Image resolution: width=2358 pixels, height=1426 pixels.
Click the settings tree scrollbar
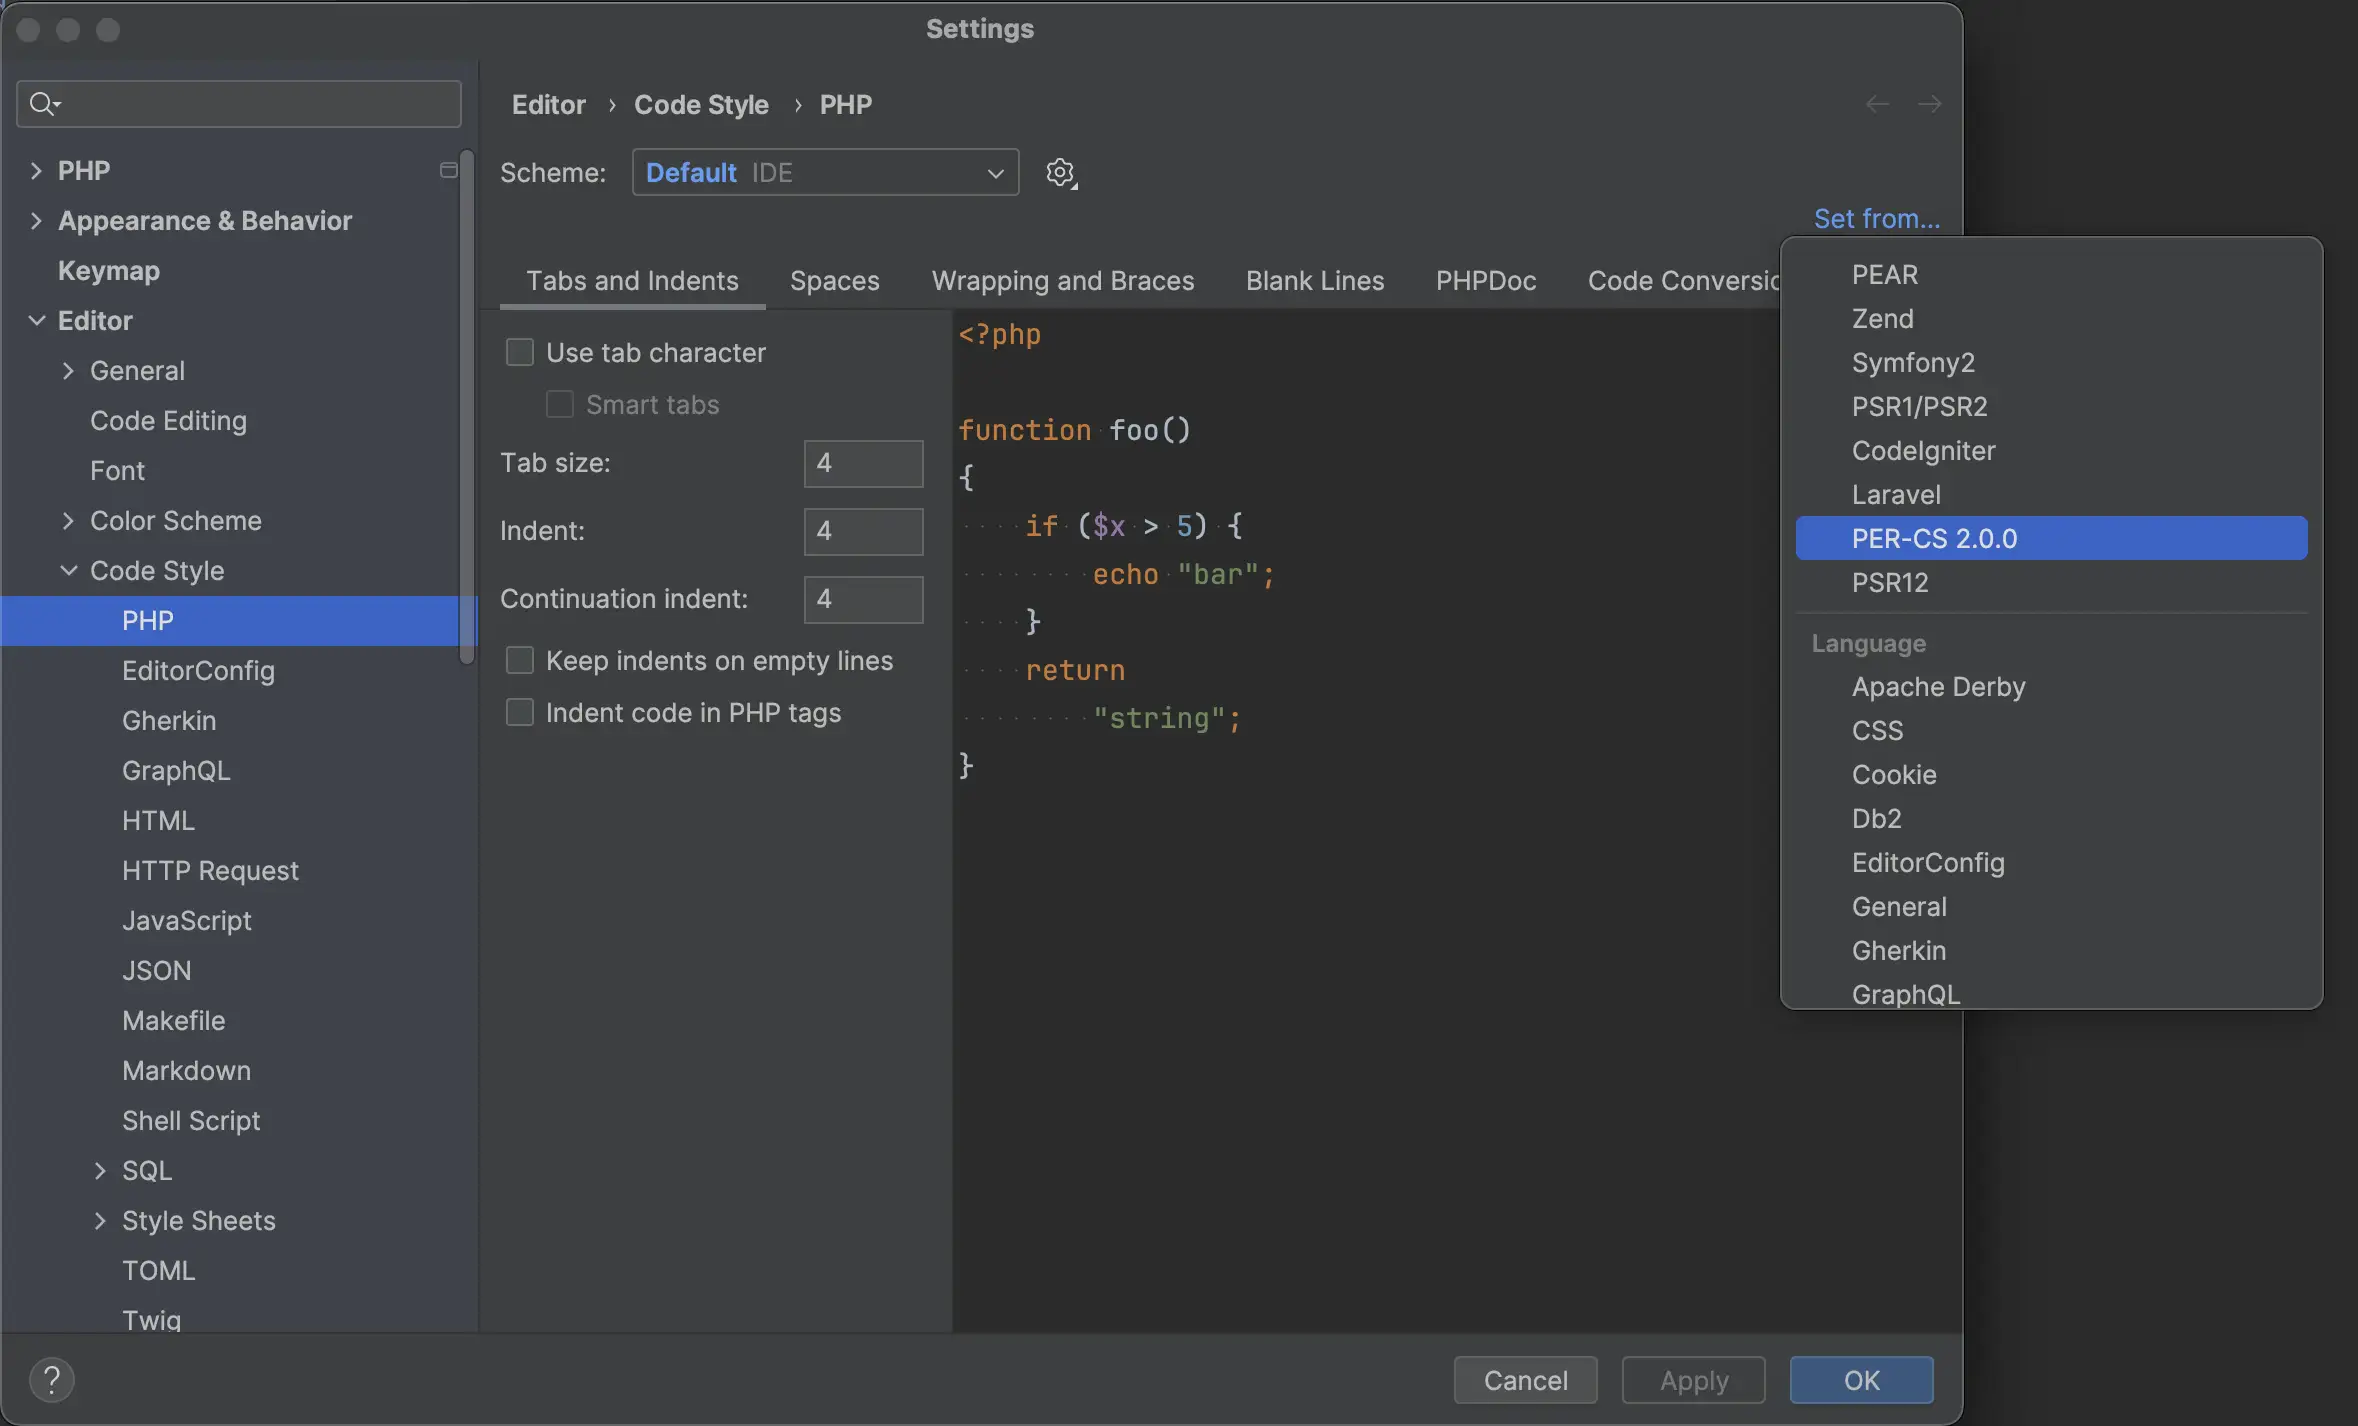click(466, 405)
